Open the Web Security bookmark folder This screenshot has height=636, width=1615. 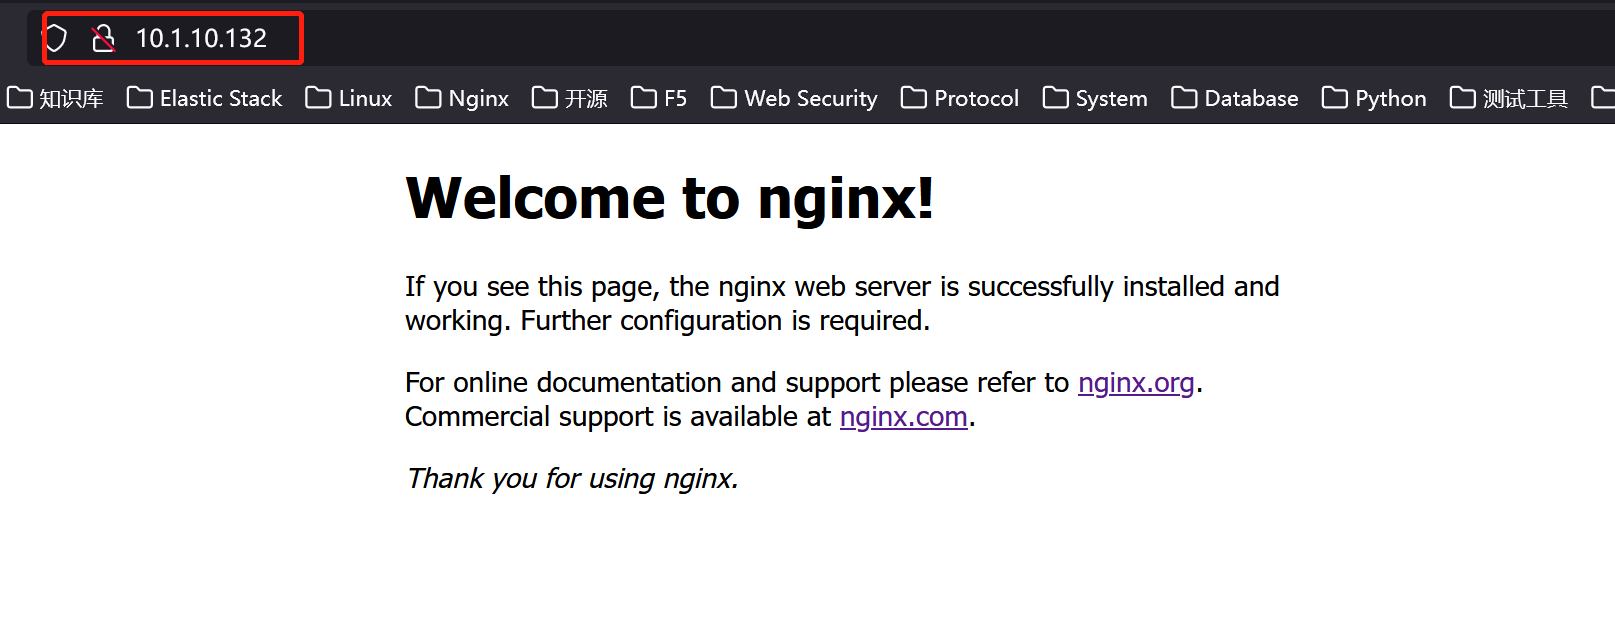click(794, 98)
